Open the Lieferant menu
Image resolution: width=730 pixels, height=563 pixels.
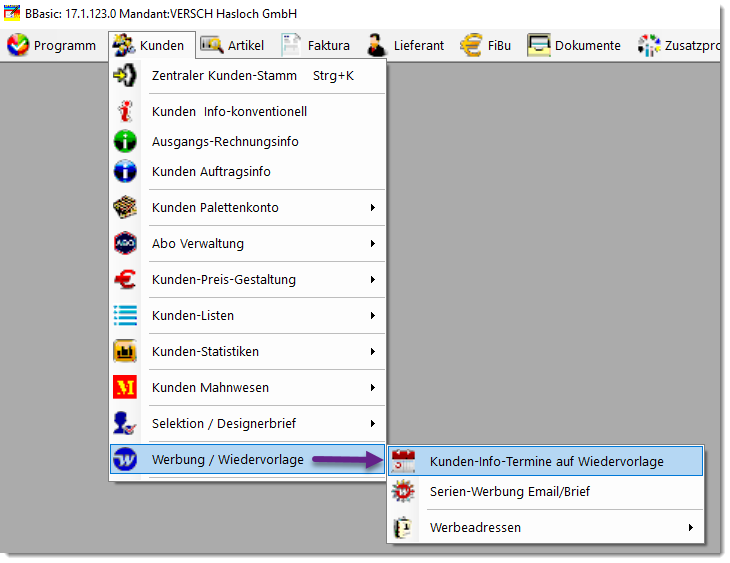point(406,45)
